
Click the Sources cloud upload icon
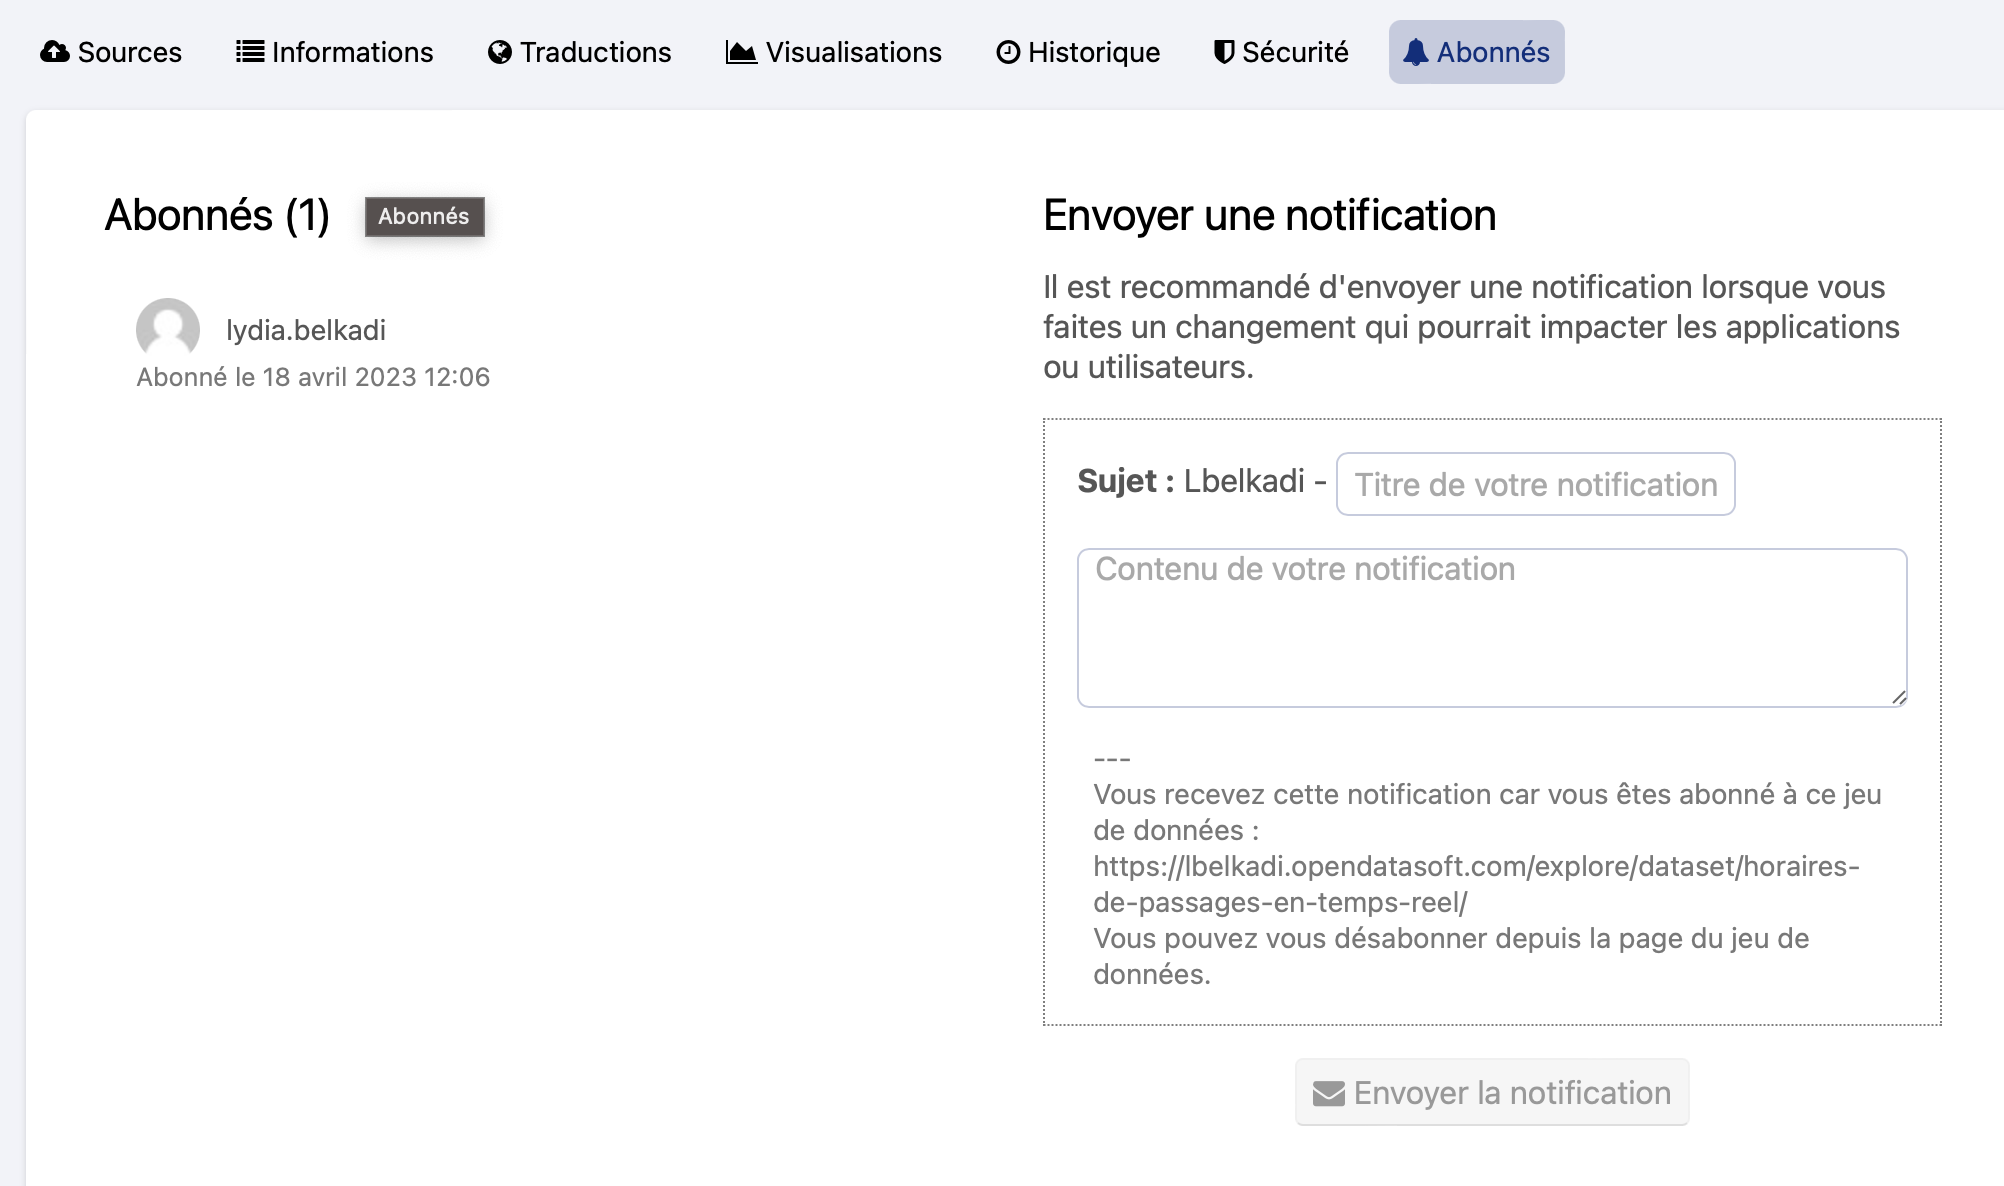click(x=55, y=52)
